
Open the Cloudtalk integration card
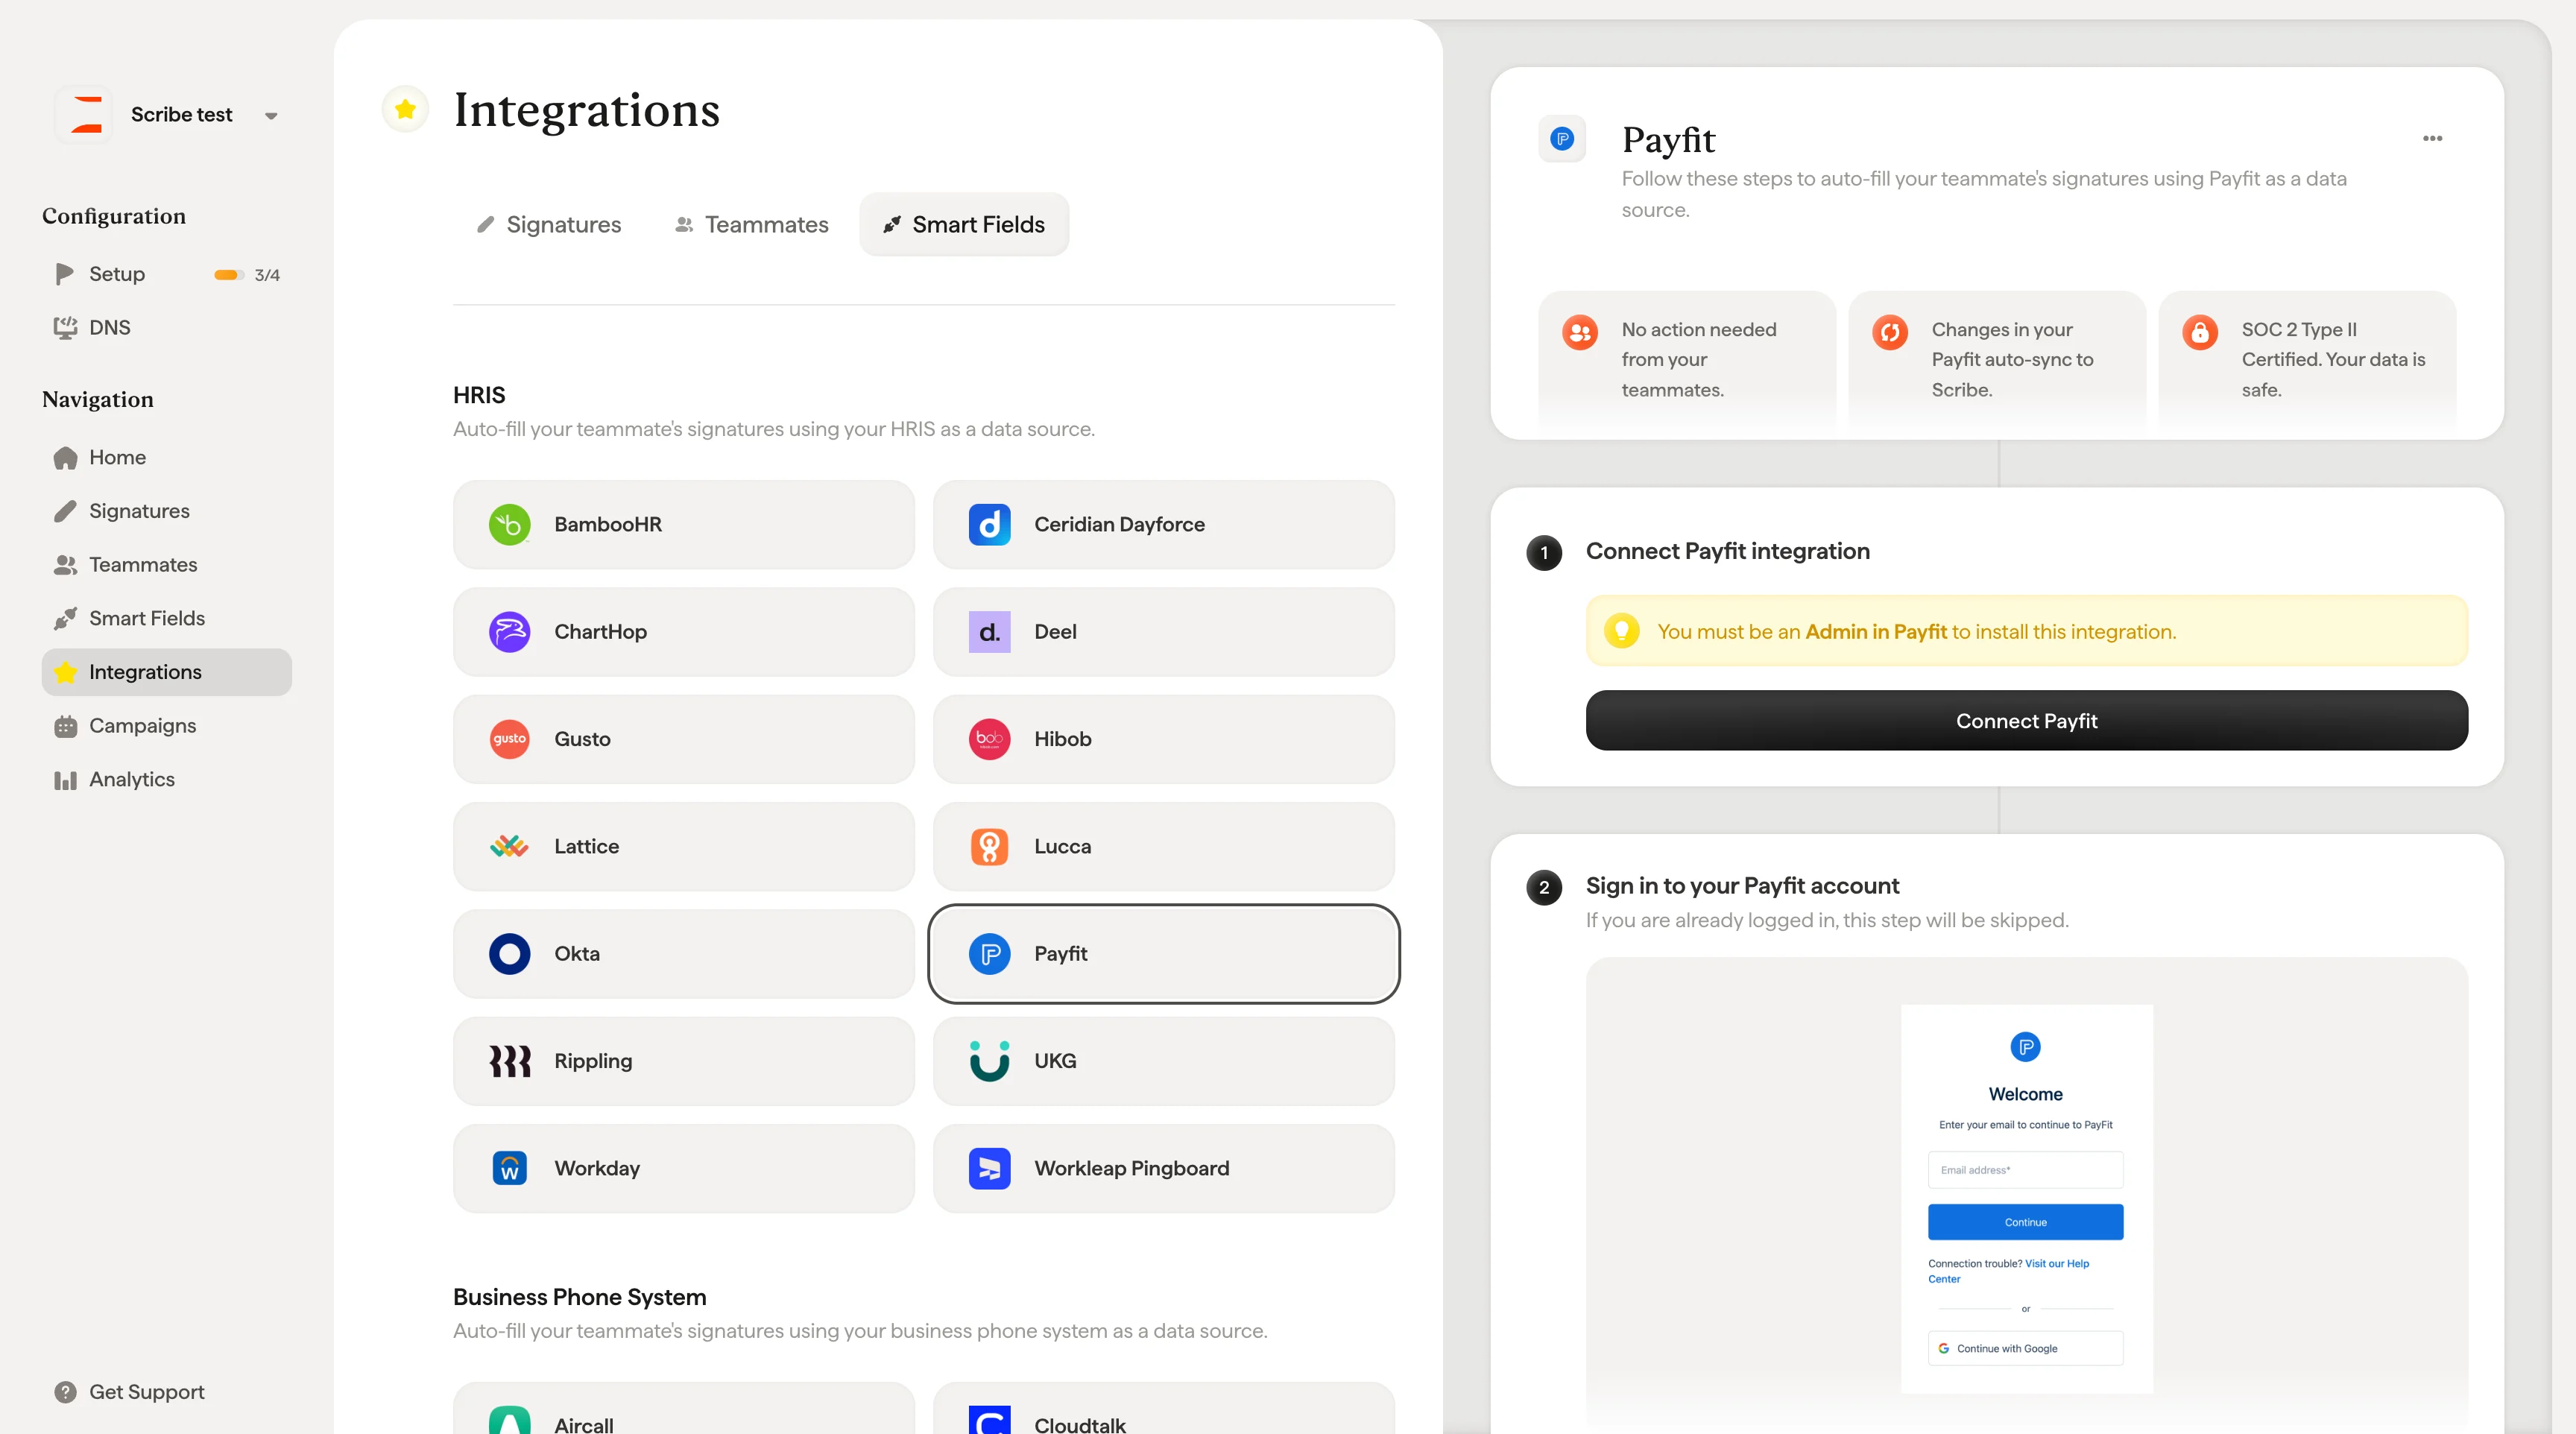pos(1164,1408)
